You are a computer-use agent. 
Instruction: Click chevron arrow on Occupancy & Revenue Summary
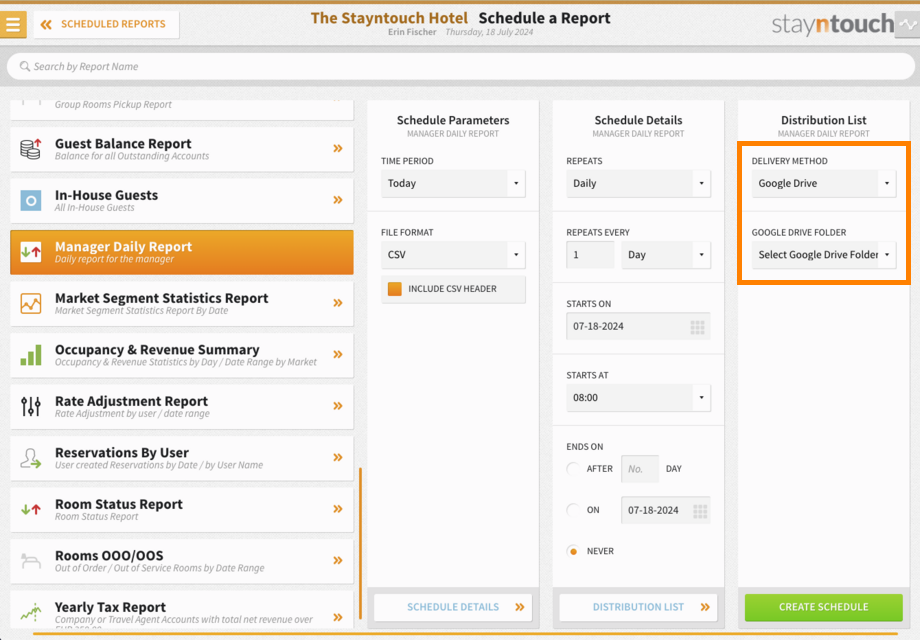pyautogui.click(x=338, y=354)
